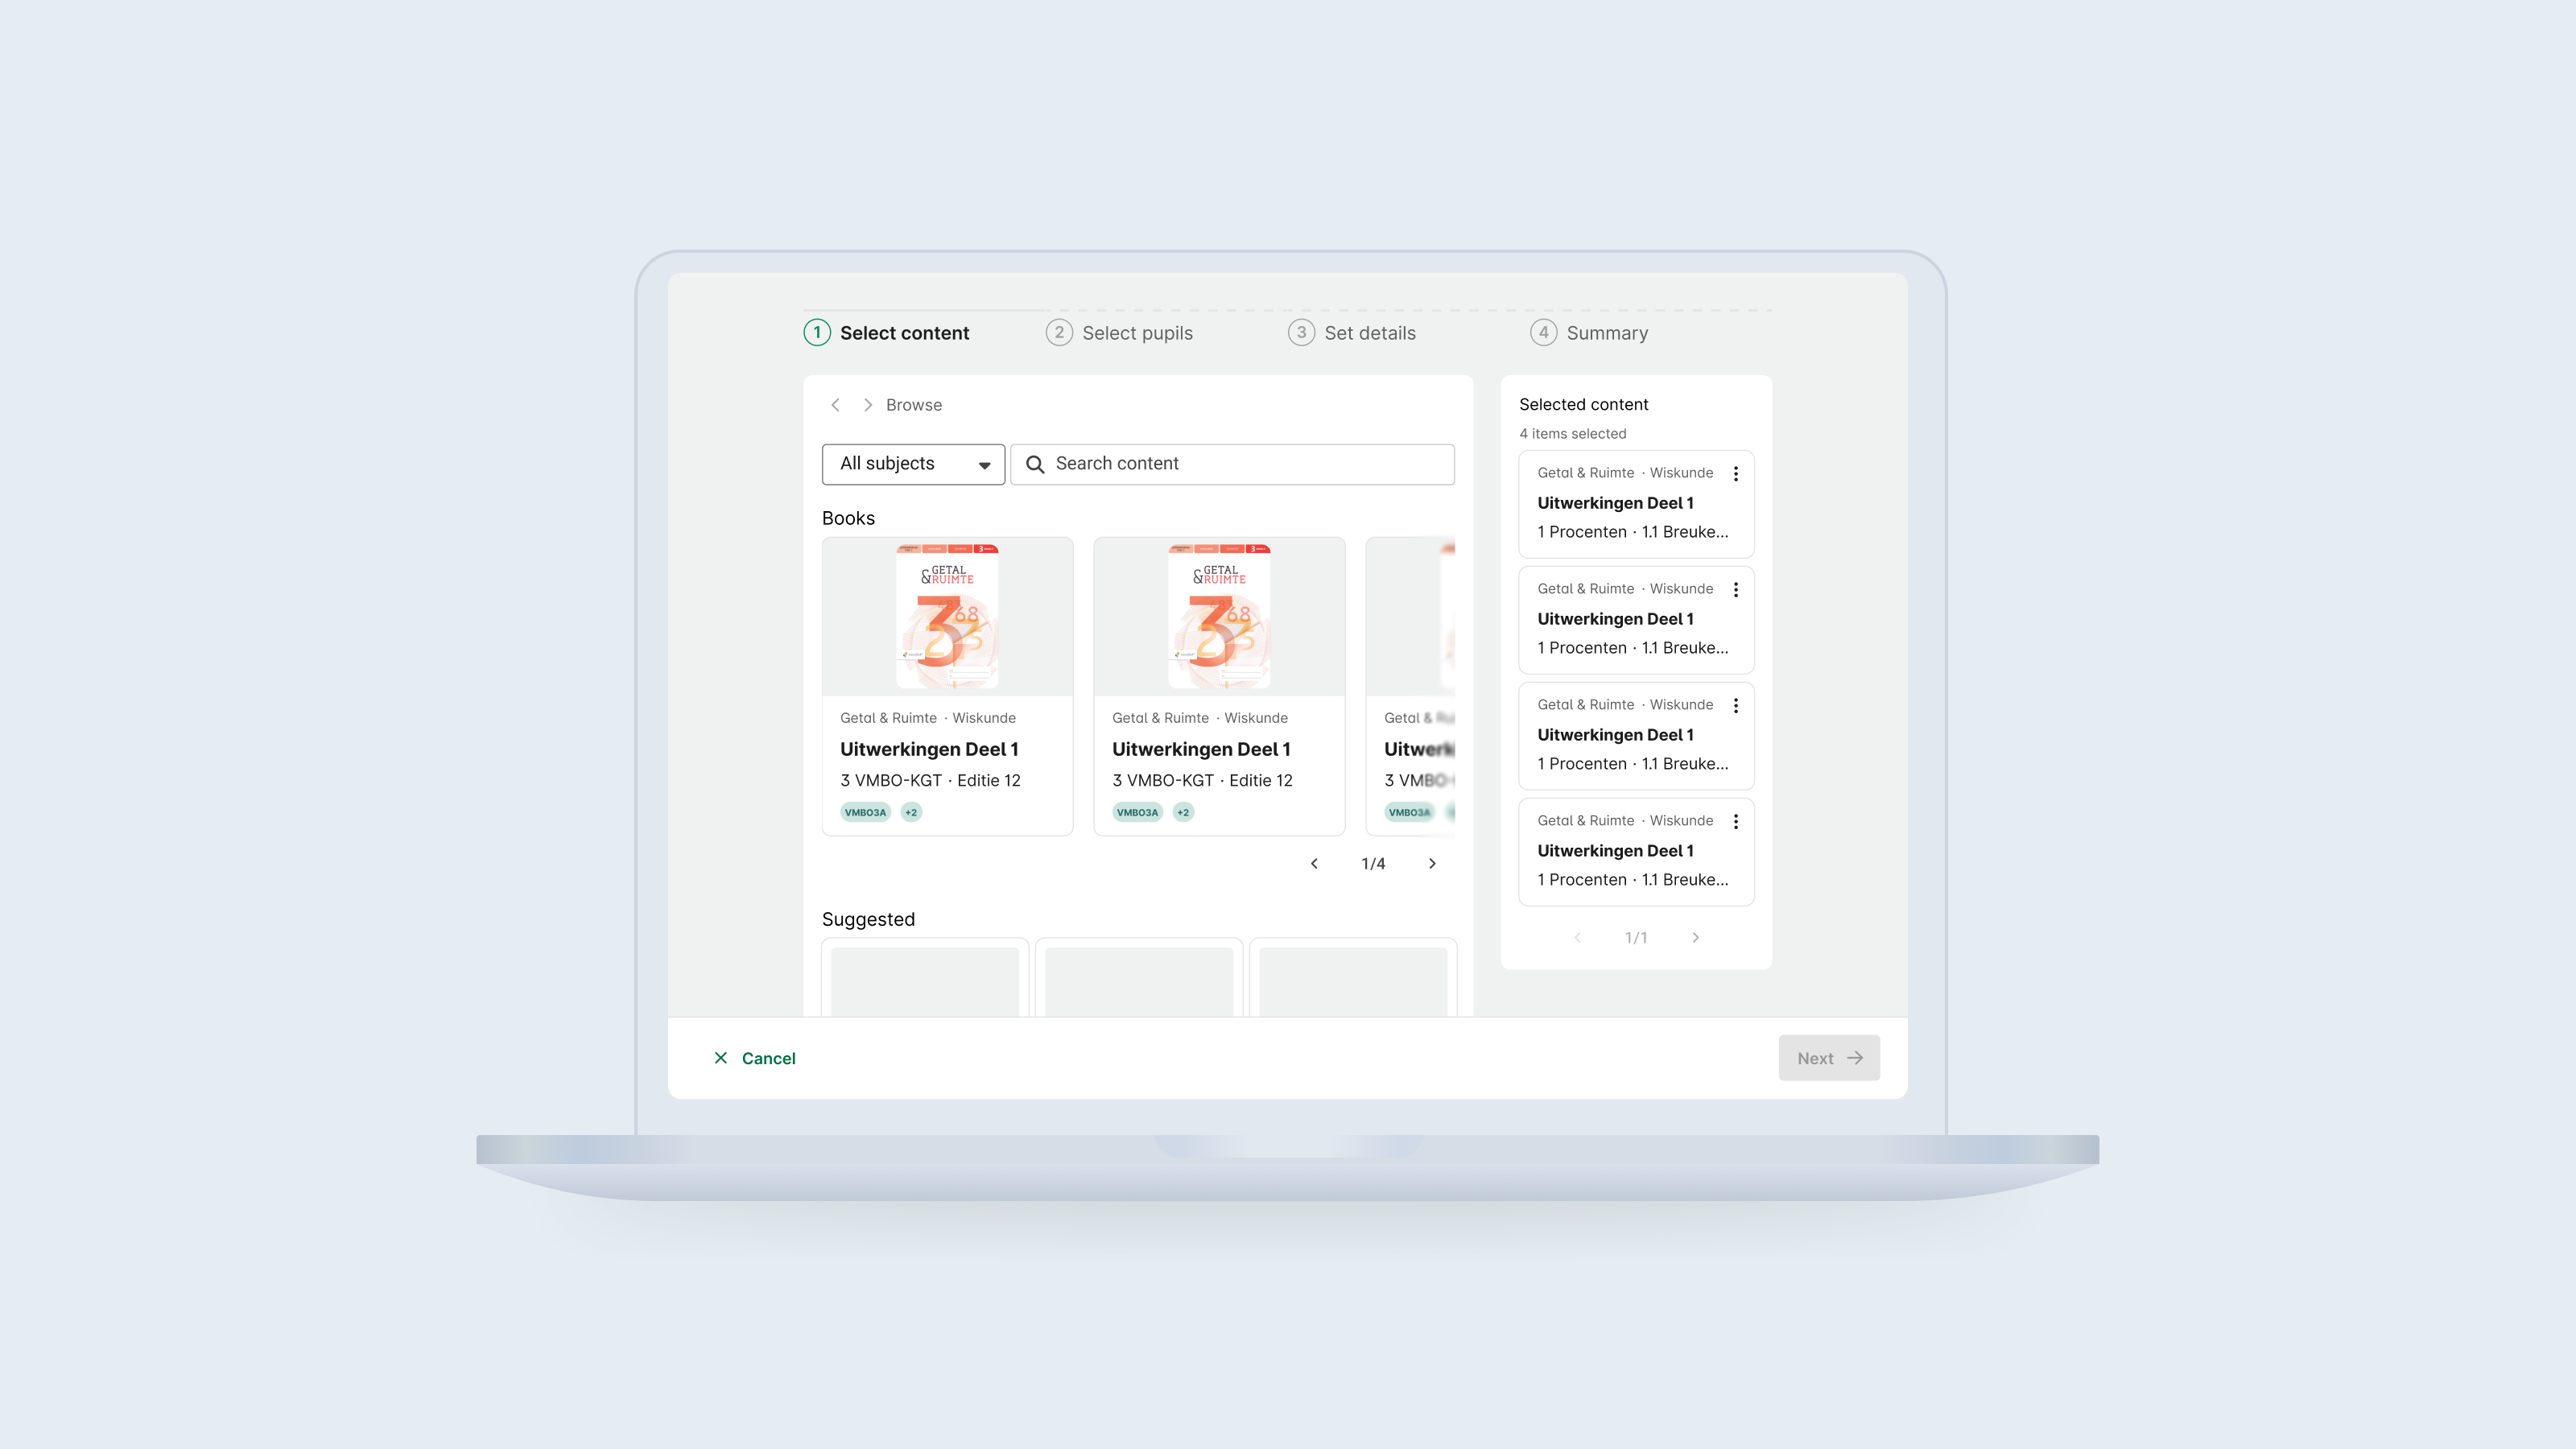Toggle the +2 tag on the first book

[910, 812]
